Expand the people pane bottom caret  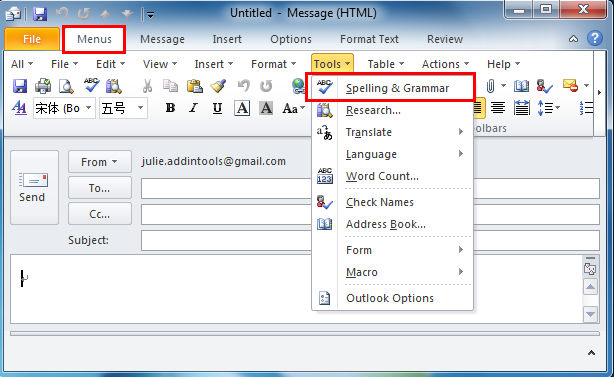click(x=591, y=353)
